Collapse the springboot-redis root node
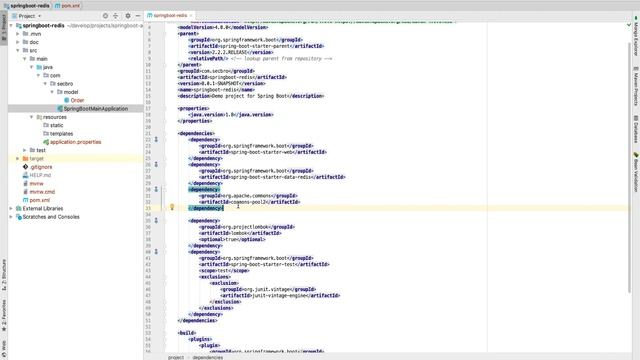 [11, 25]
